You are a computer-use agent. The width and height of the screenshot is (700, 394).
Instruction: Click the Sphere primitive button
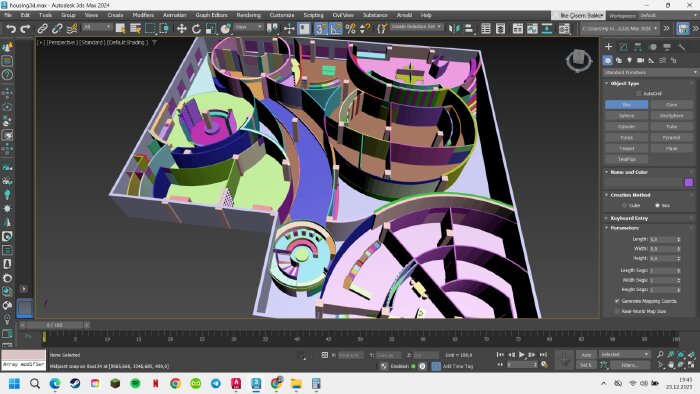pos(626,116)
